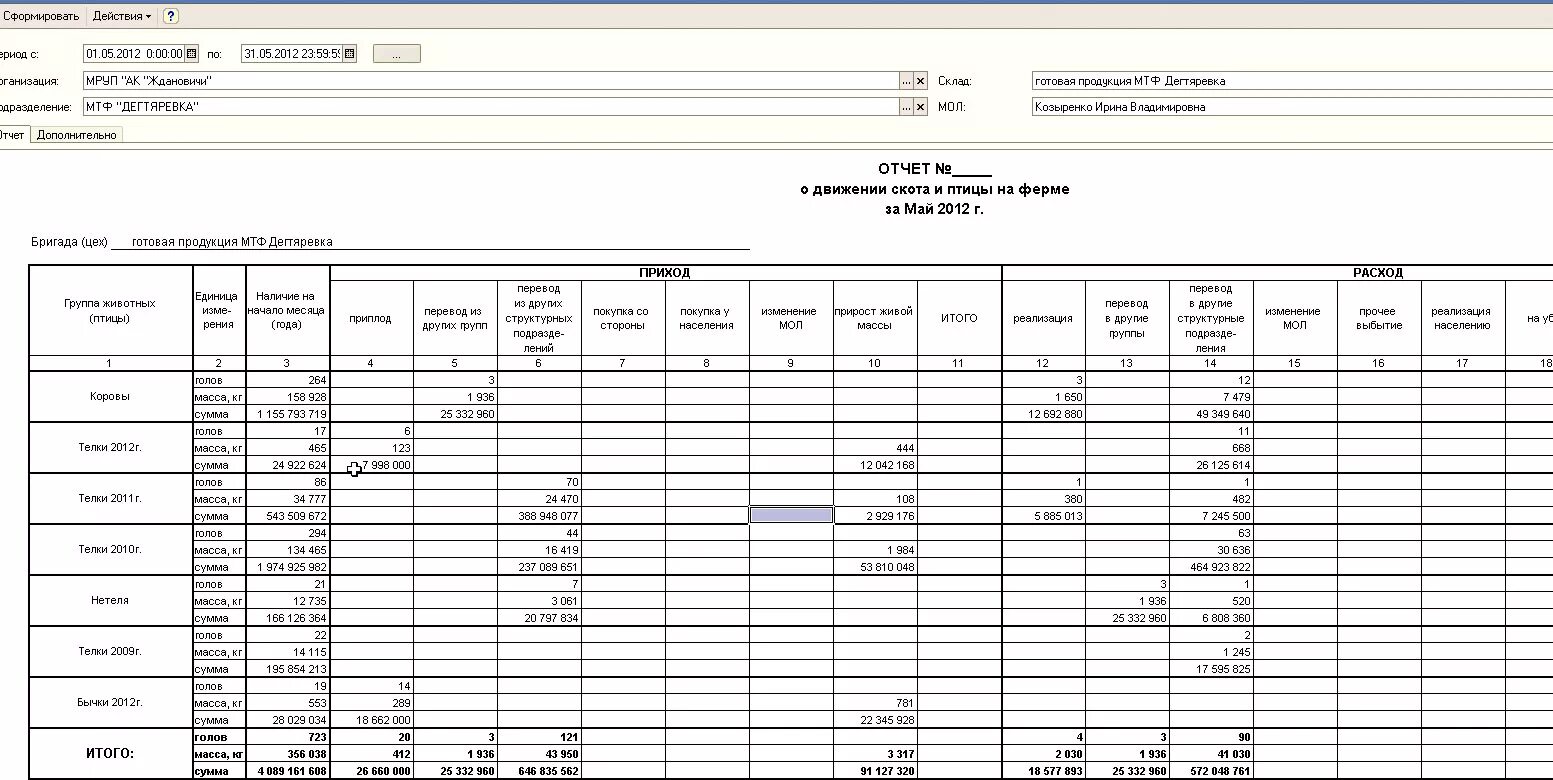
Task: Select the ИТОГО: row label
Action: tap(110, 753)
